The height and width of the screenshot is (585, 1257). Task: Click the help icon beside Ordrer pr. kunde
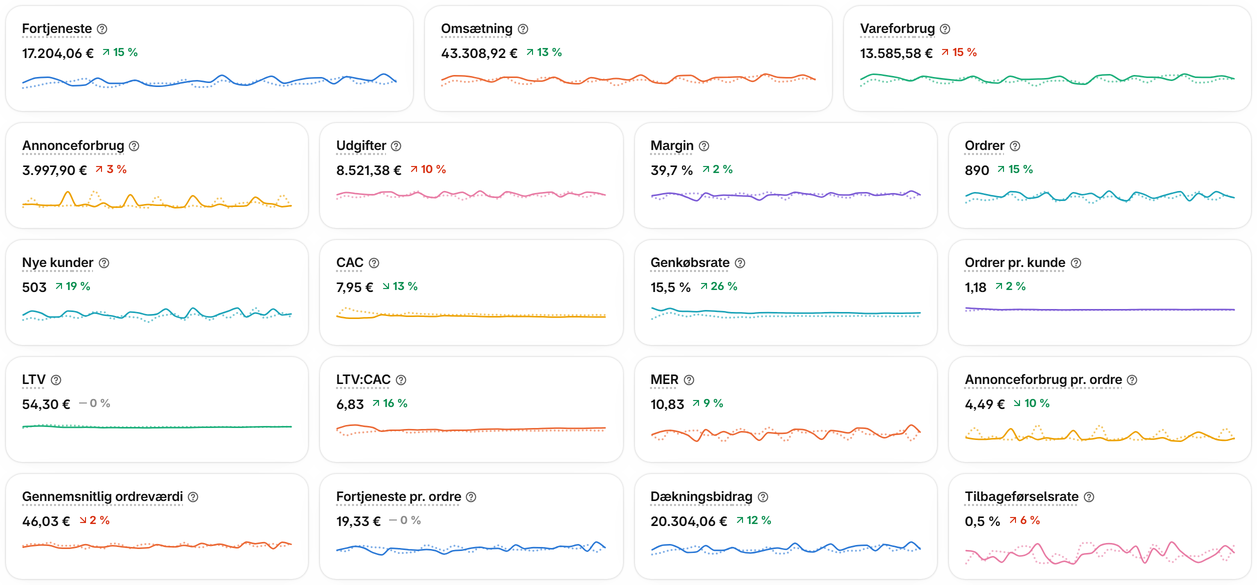[x=1076, y=263]
